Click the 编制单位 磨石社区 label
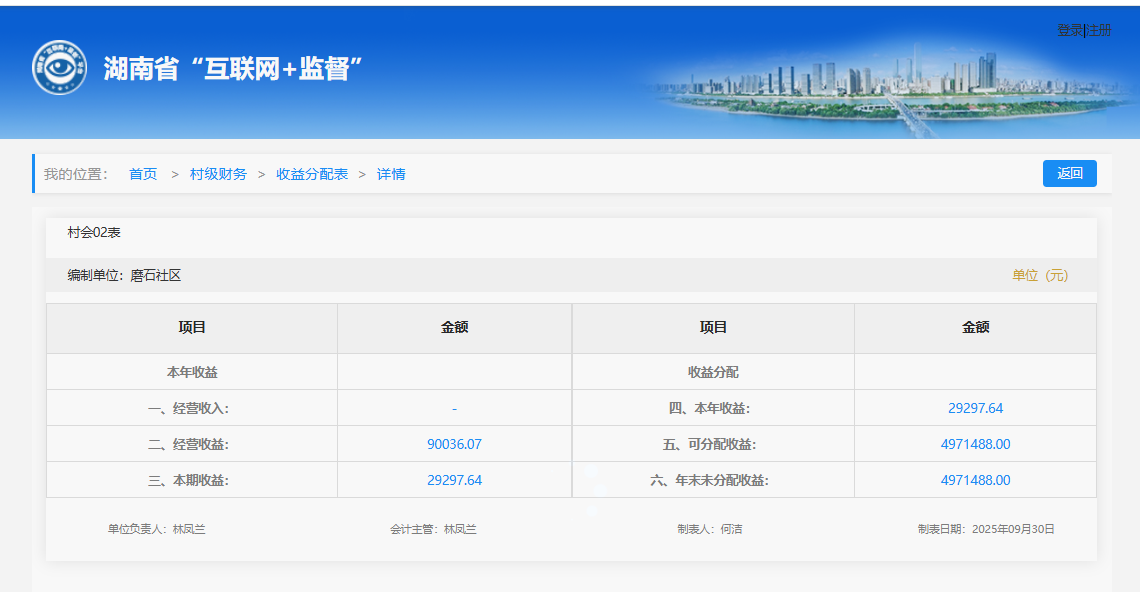Image resolution: width=1140 pixels, height=592 pixels. point(124,275)
